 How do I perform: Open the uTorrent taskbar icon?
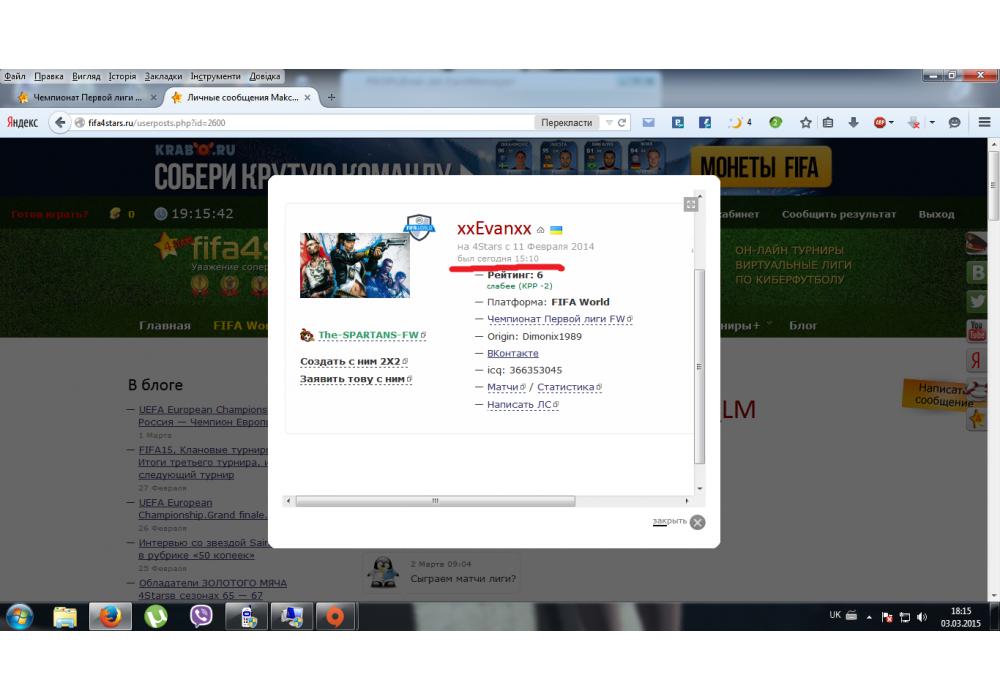coord(156,616)
